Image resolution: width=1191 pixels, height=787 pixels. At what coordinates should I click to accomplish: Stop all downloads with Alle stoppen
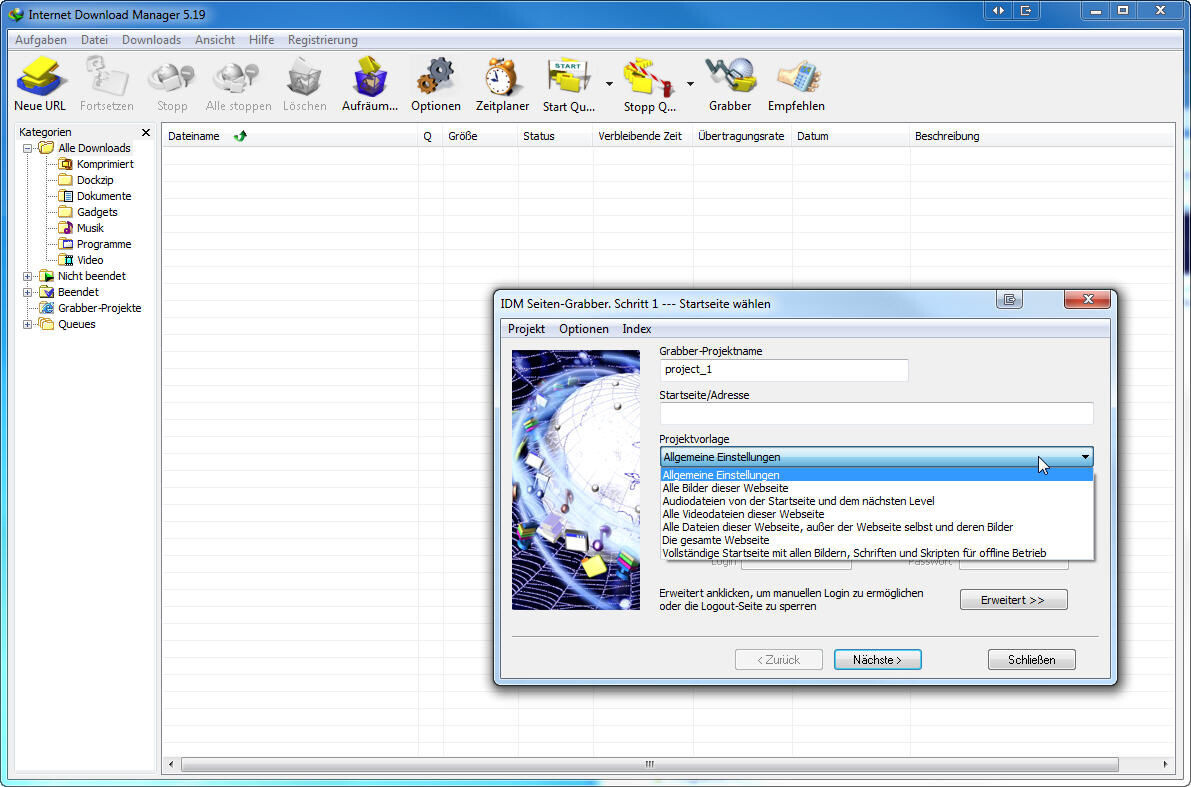237,80
